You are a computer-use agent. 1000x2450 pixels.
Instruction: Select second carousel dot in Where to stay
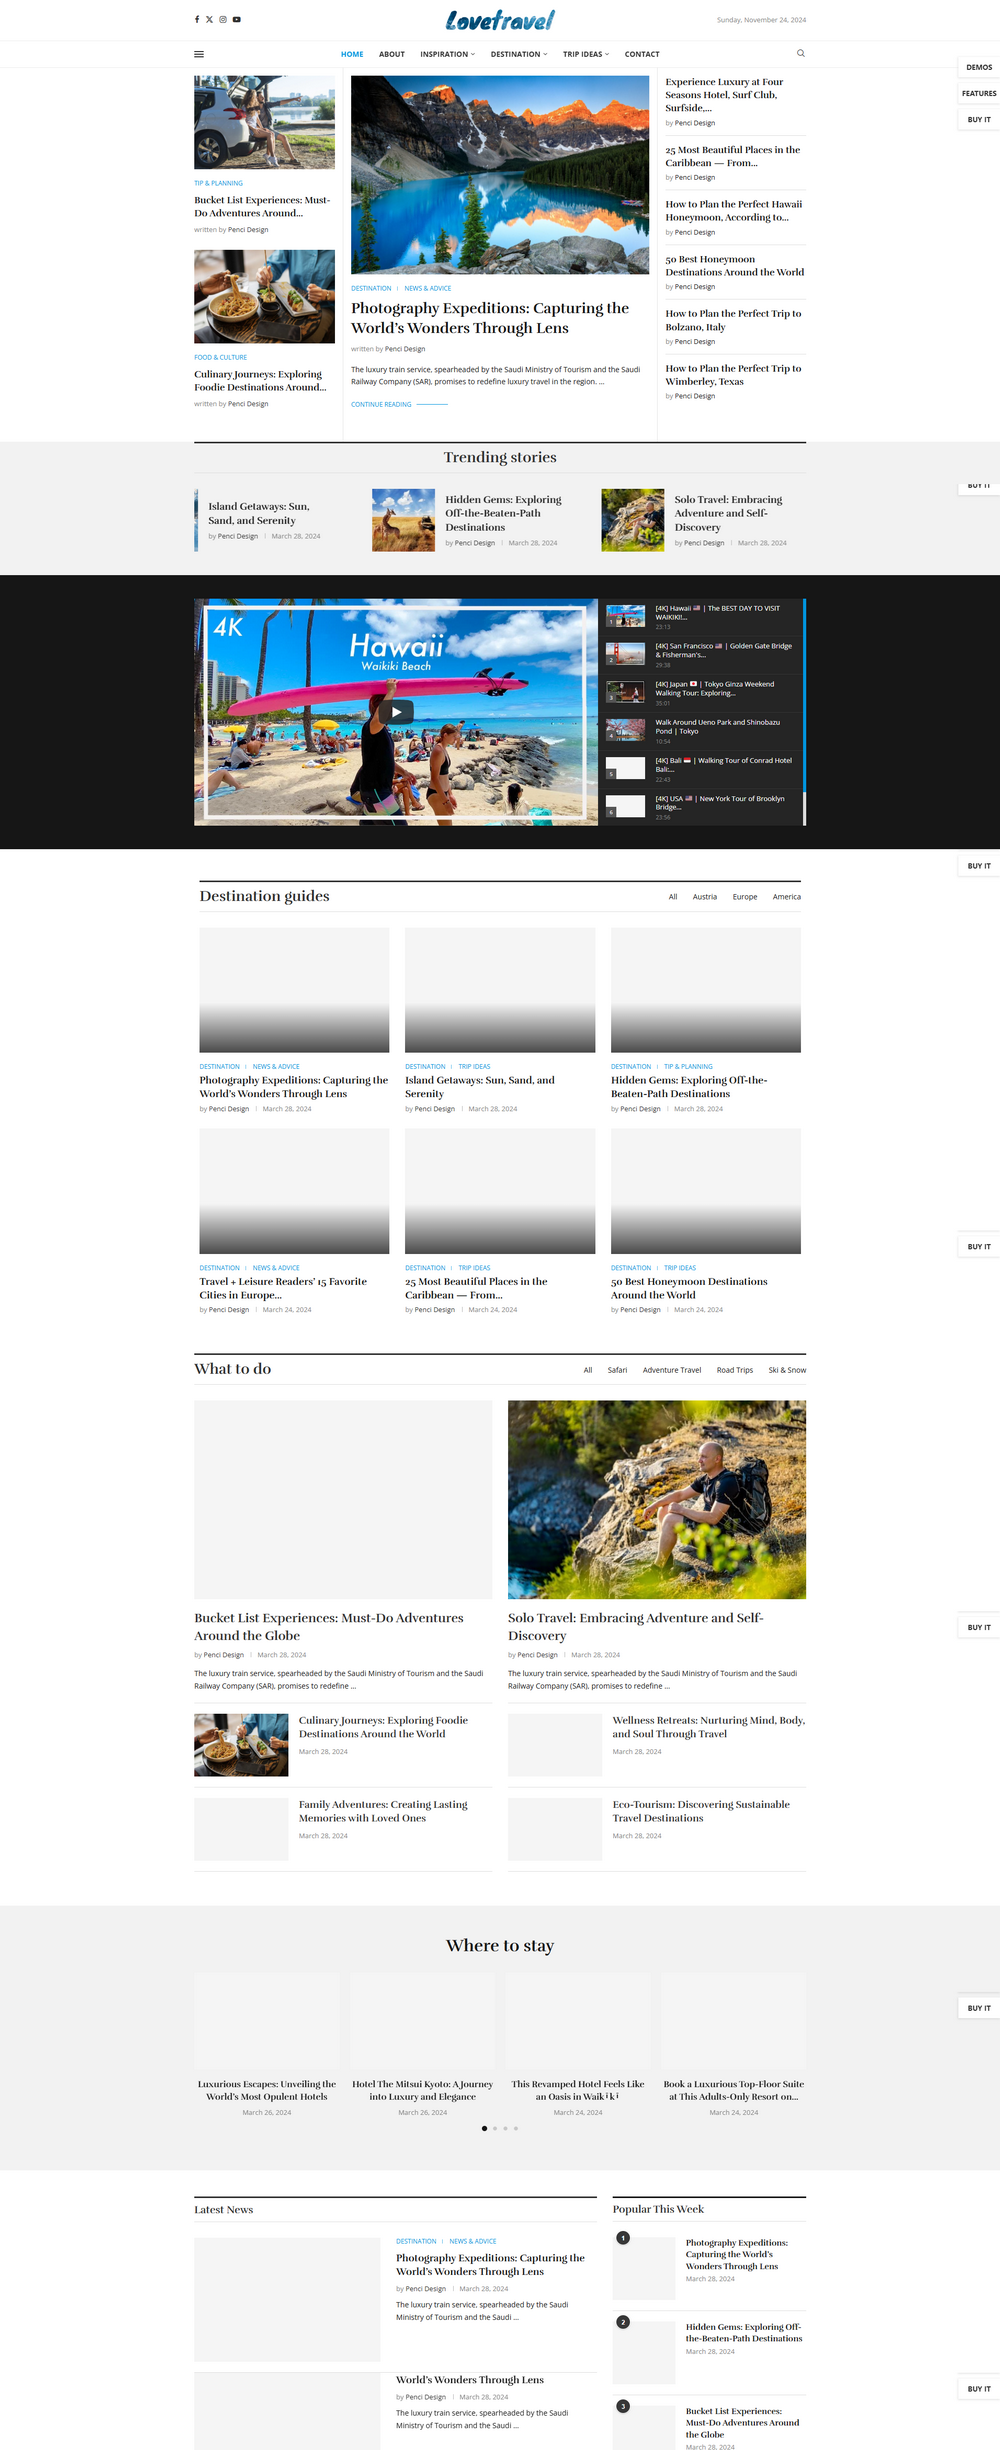[495, 2128]
